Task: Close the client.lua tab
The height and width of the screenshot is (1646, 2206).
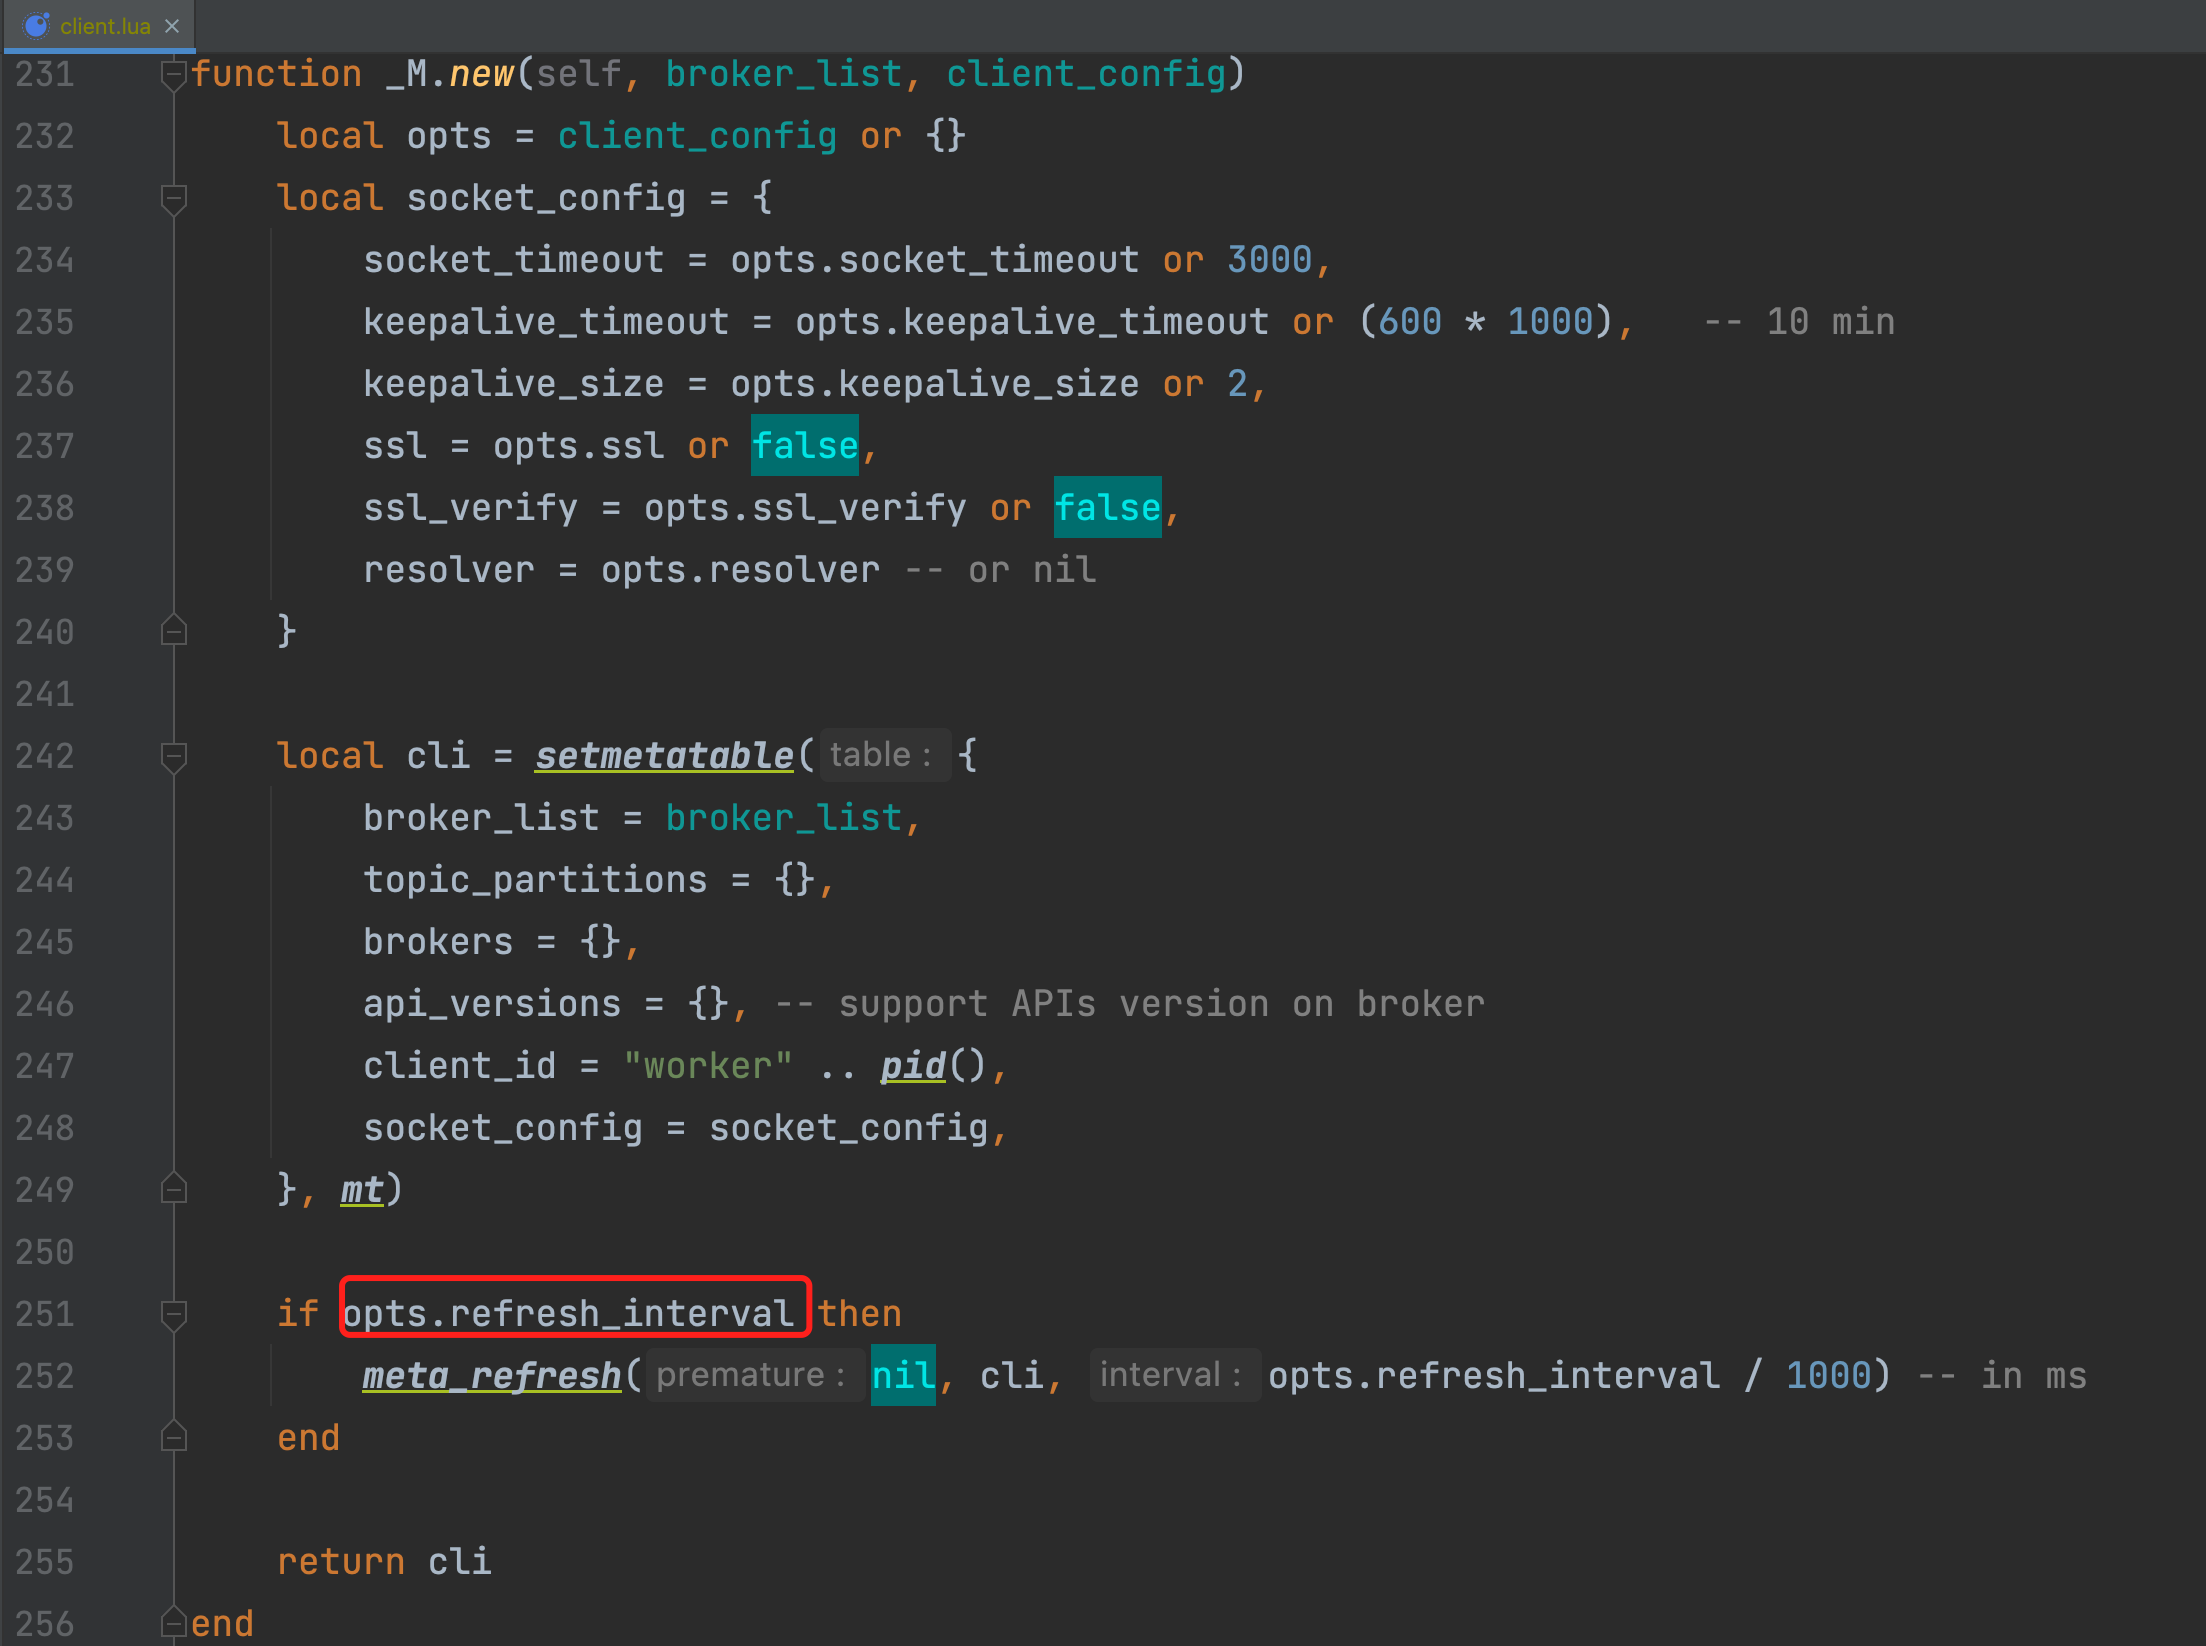Action: [x=171, y=27]
